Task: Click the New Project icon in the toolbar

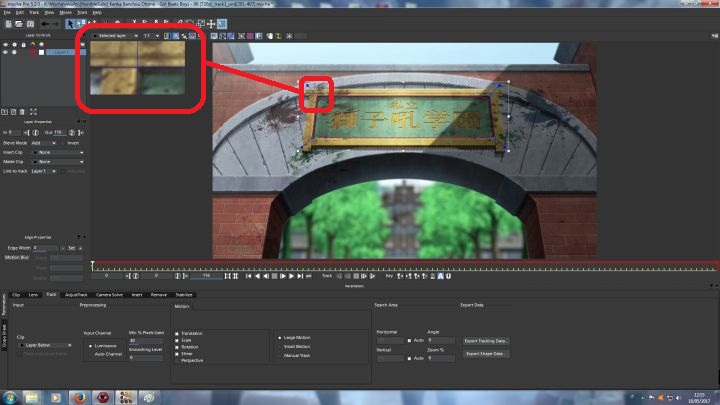Action: coord(9,24)
